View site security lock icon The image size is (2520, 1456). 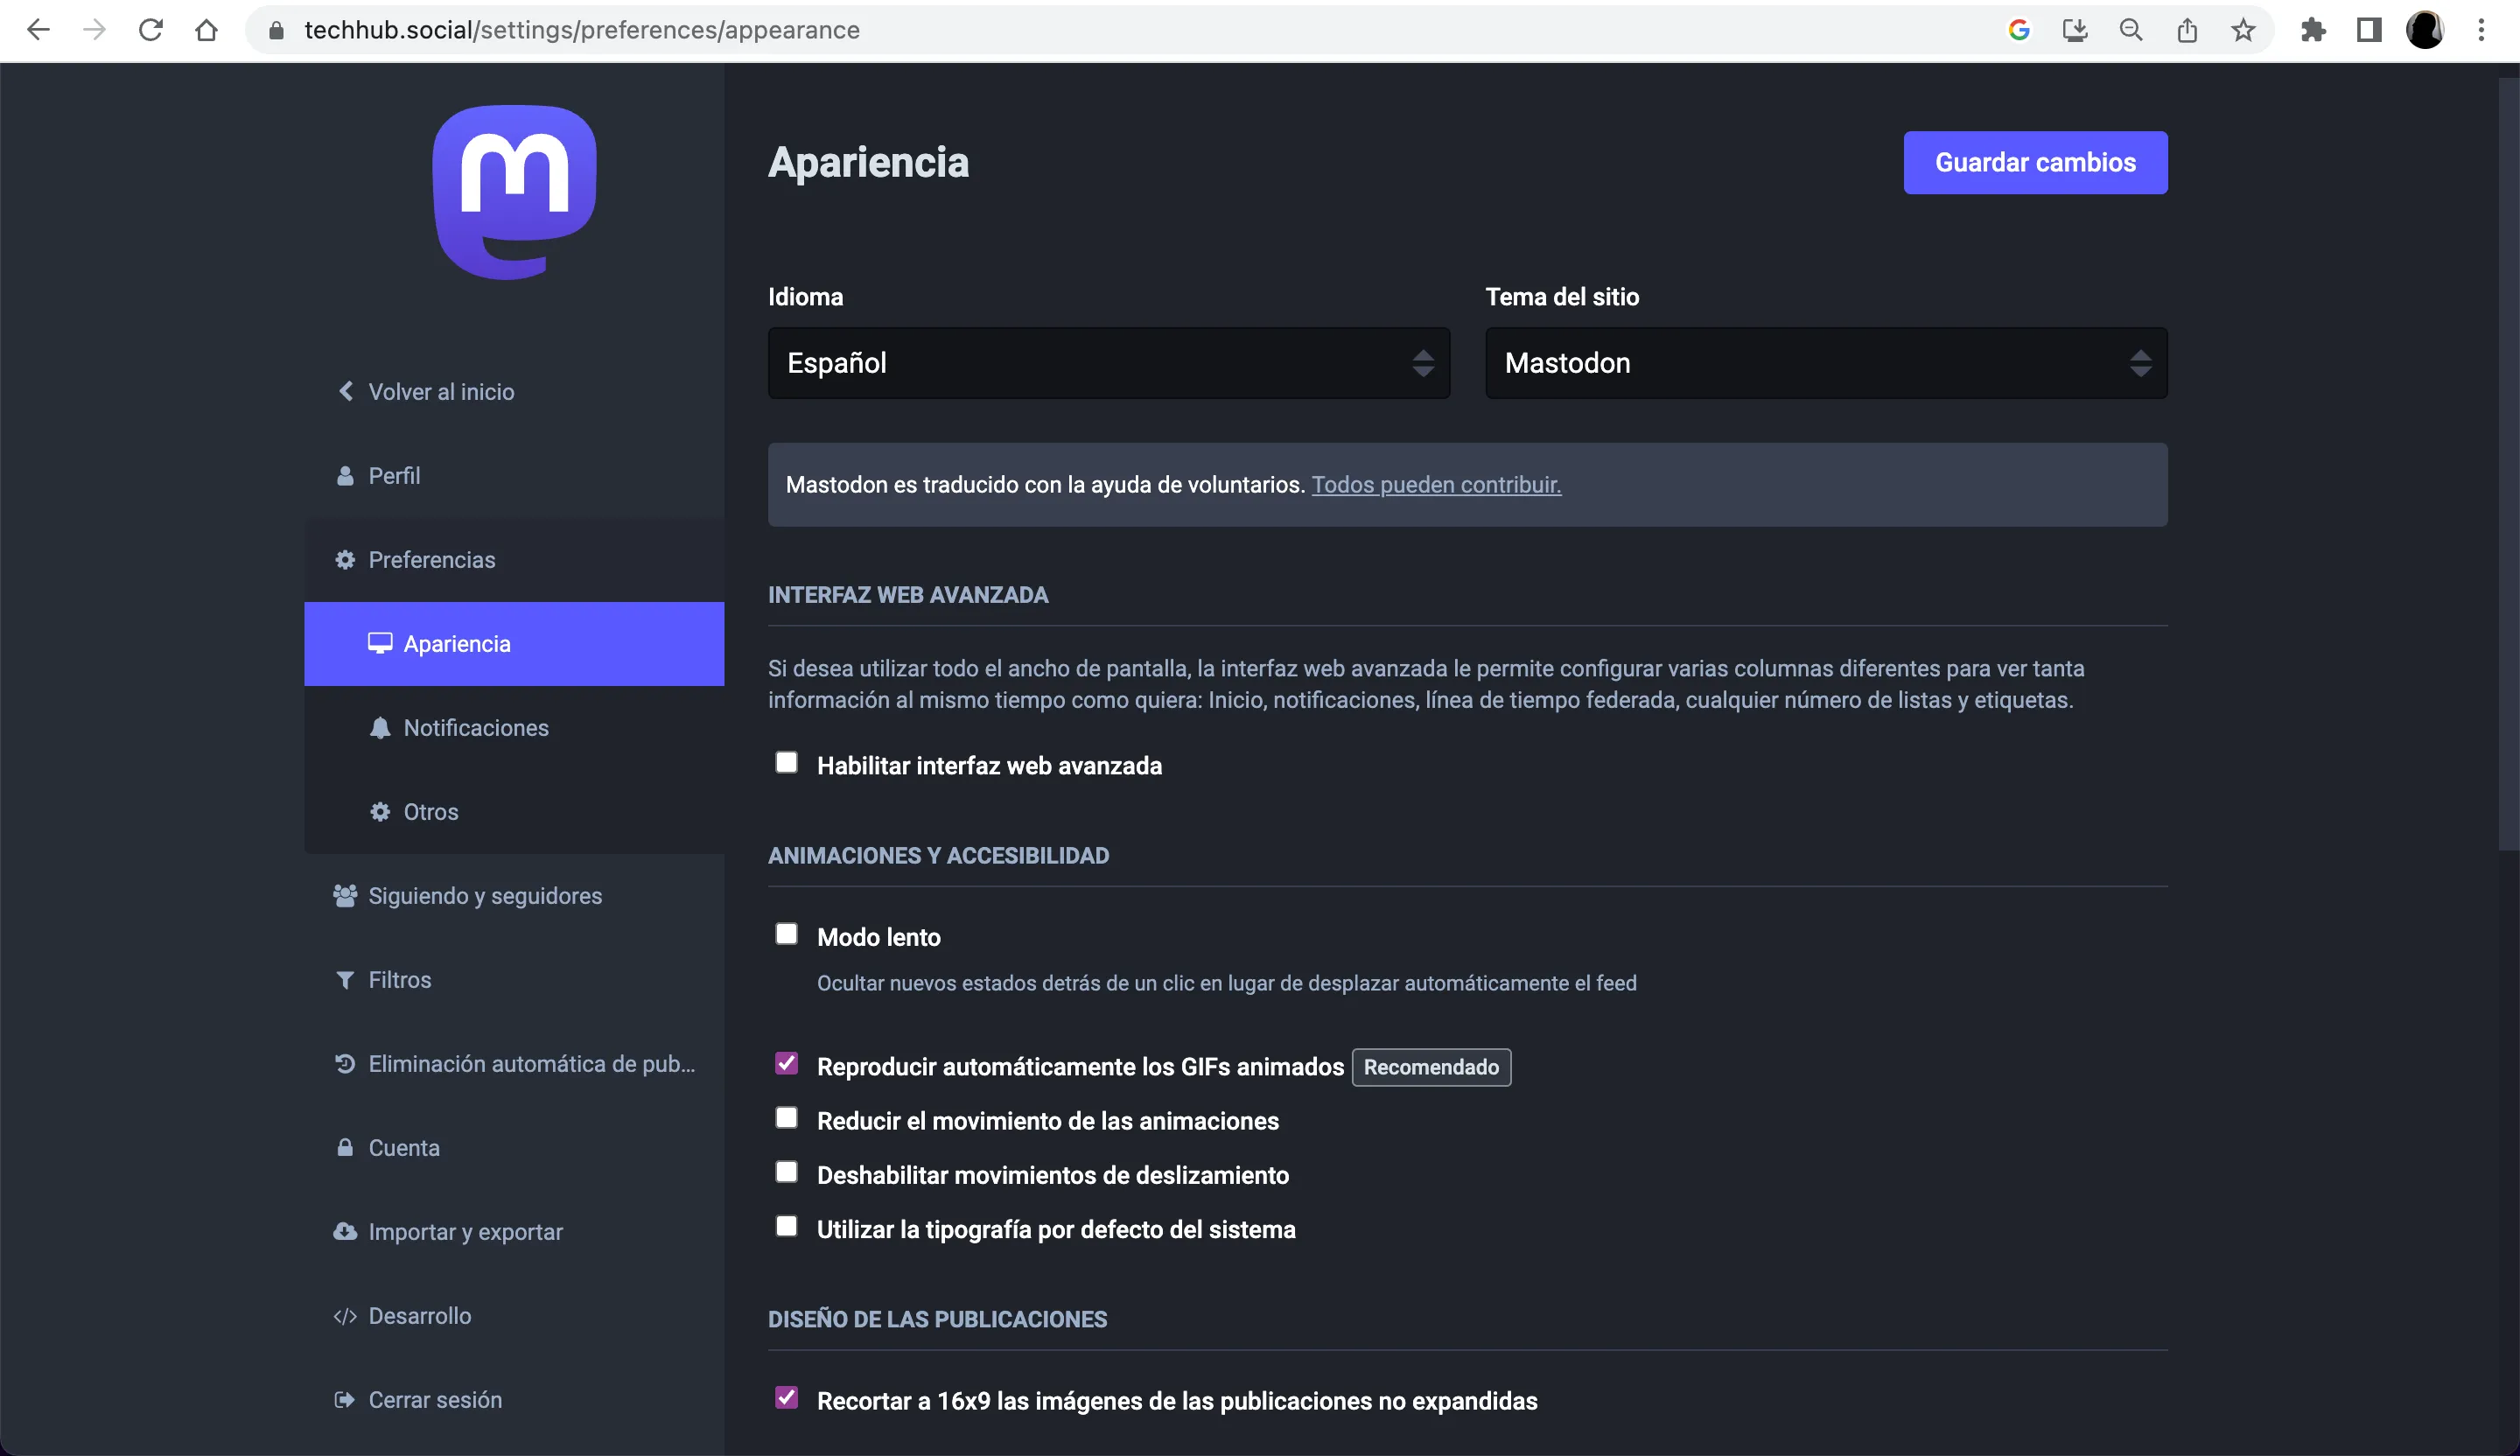(x=277, y=30)
